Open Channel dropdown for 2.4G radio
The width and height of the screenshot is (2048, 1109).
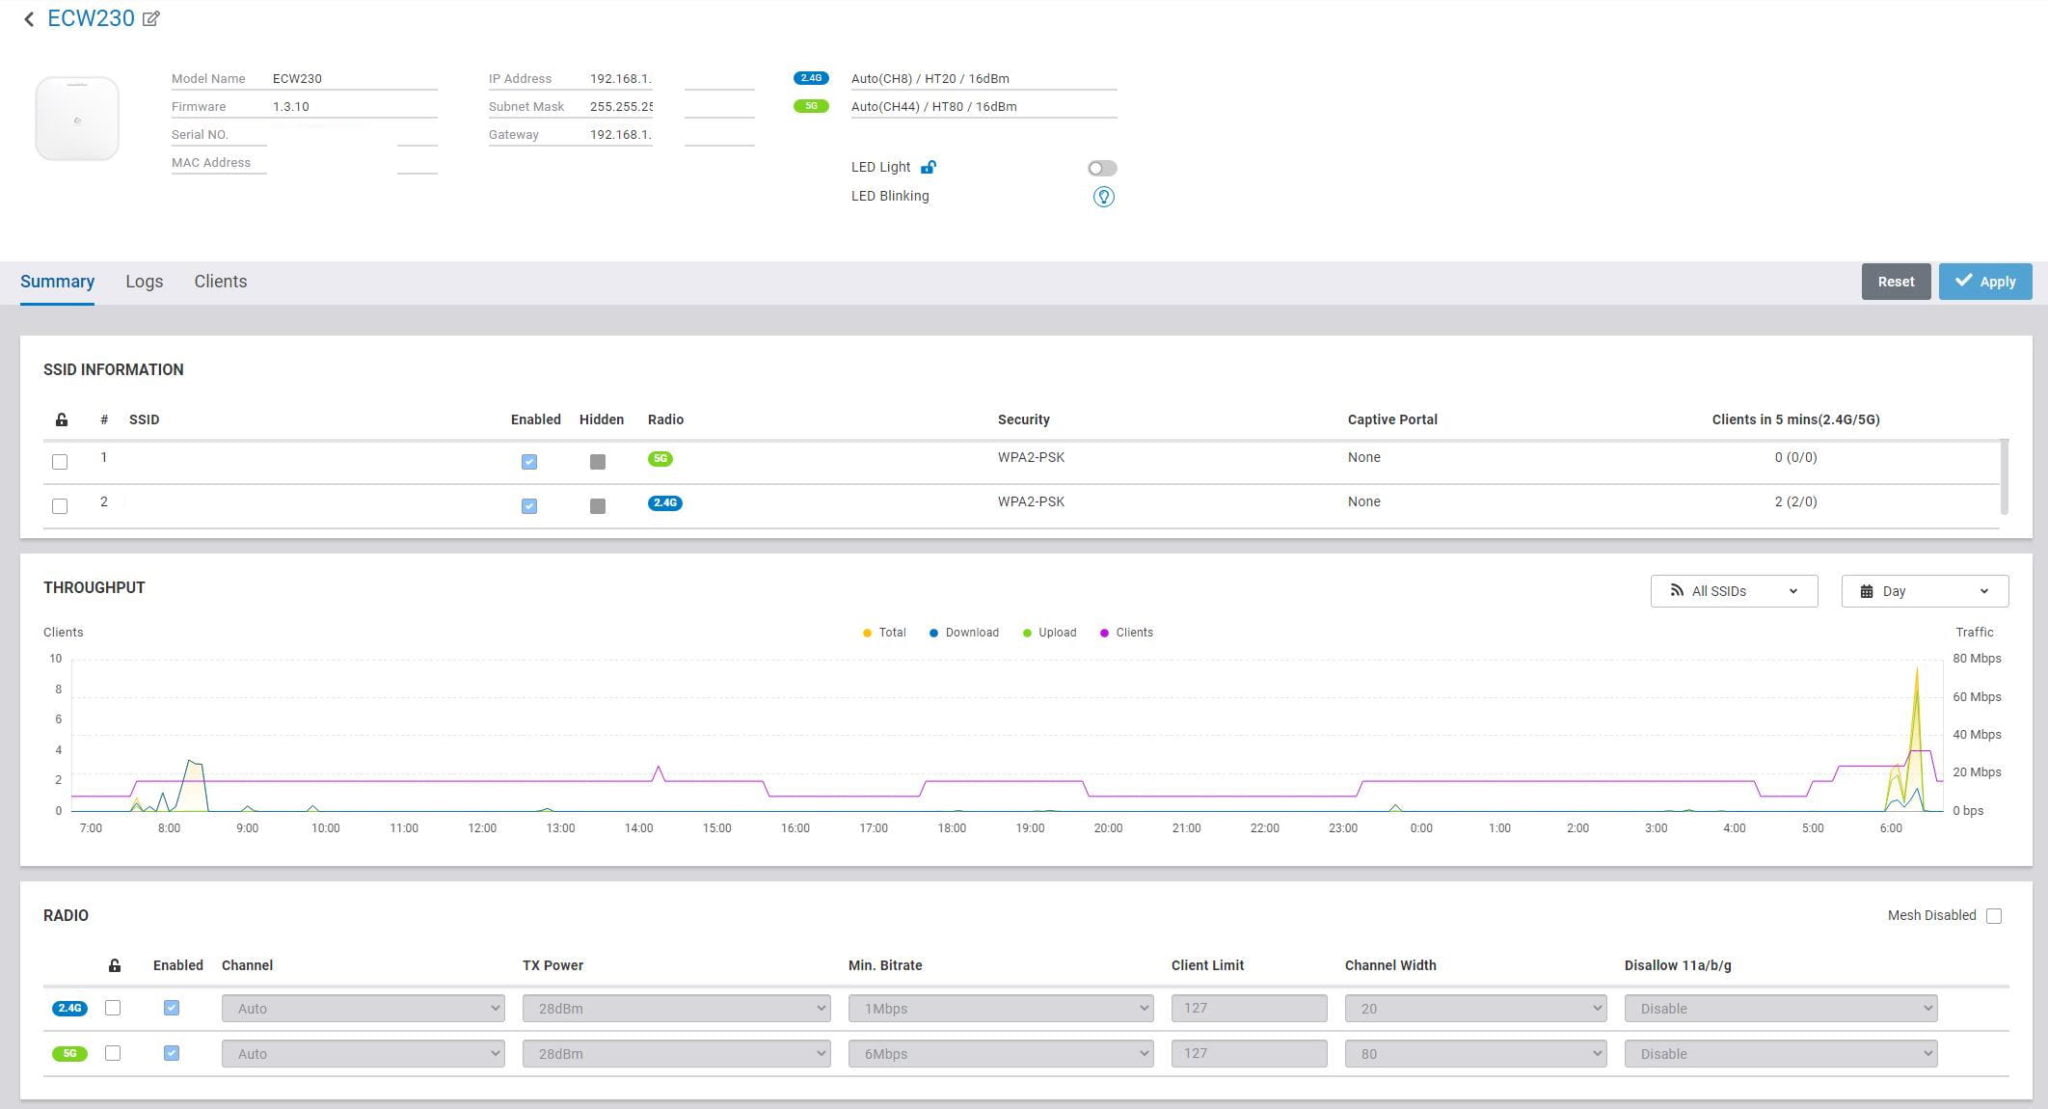363,1008
